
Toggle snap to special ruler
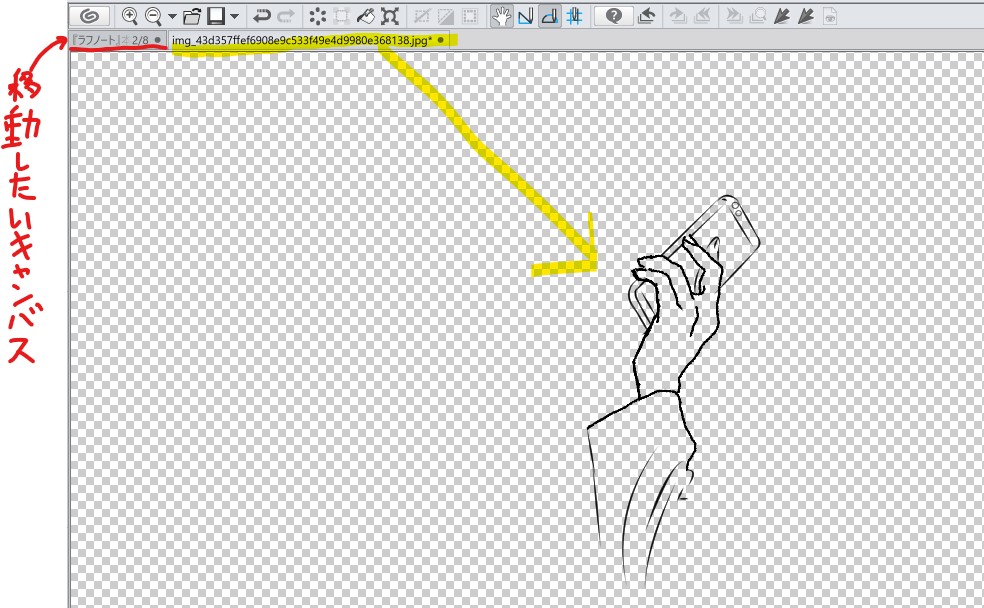point(550,16)
